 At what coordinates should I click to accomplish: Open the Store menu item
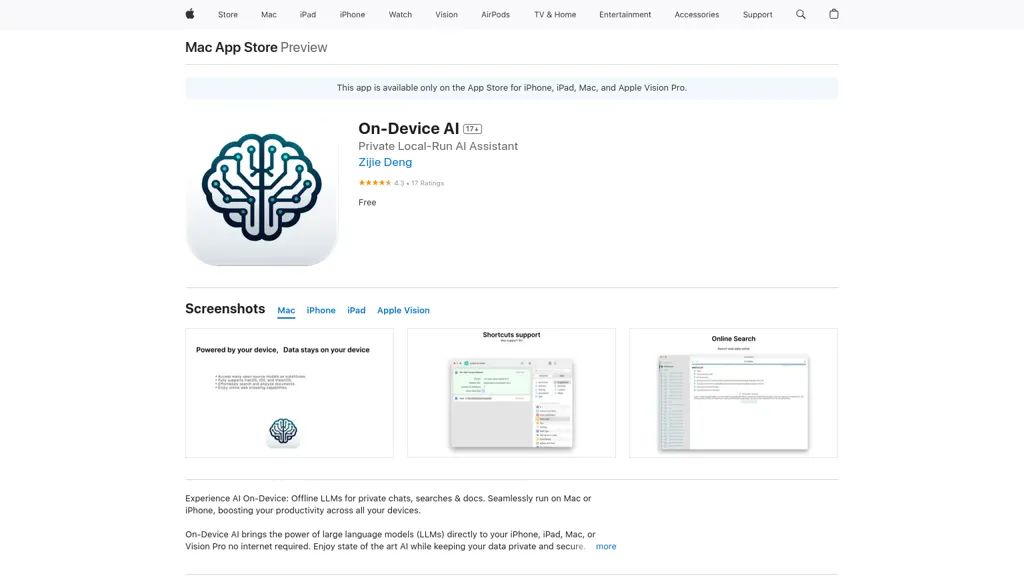coord(227,14)
